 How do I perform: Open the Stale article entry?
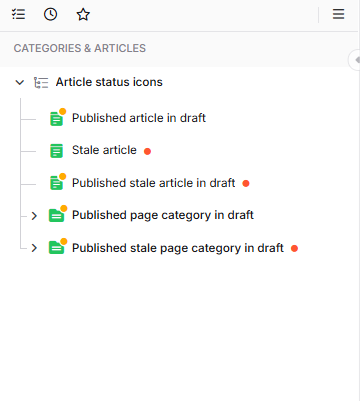[x=104, y=150]
